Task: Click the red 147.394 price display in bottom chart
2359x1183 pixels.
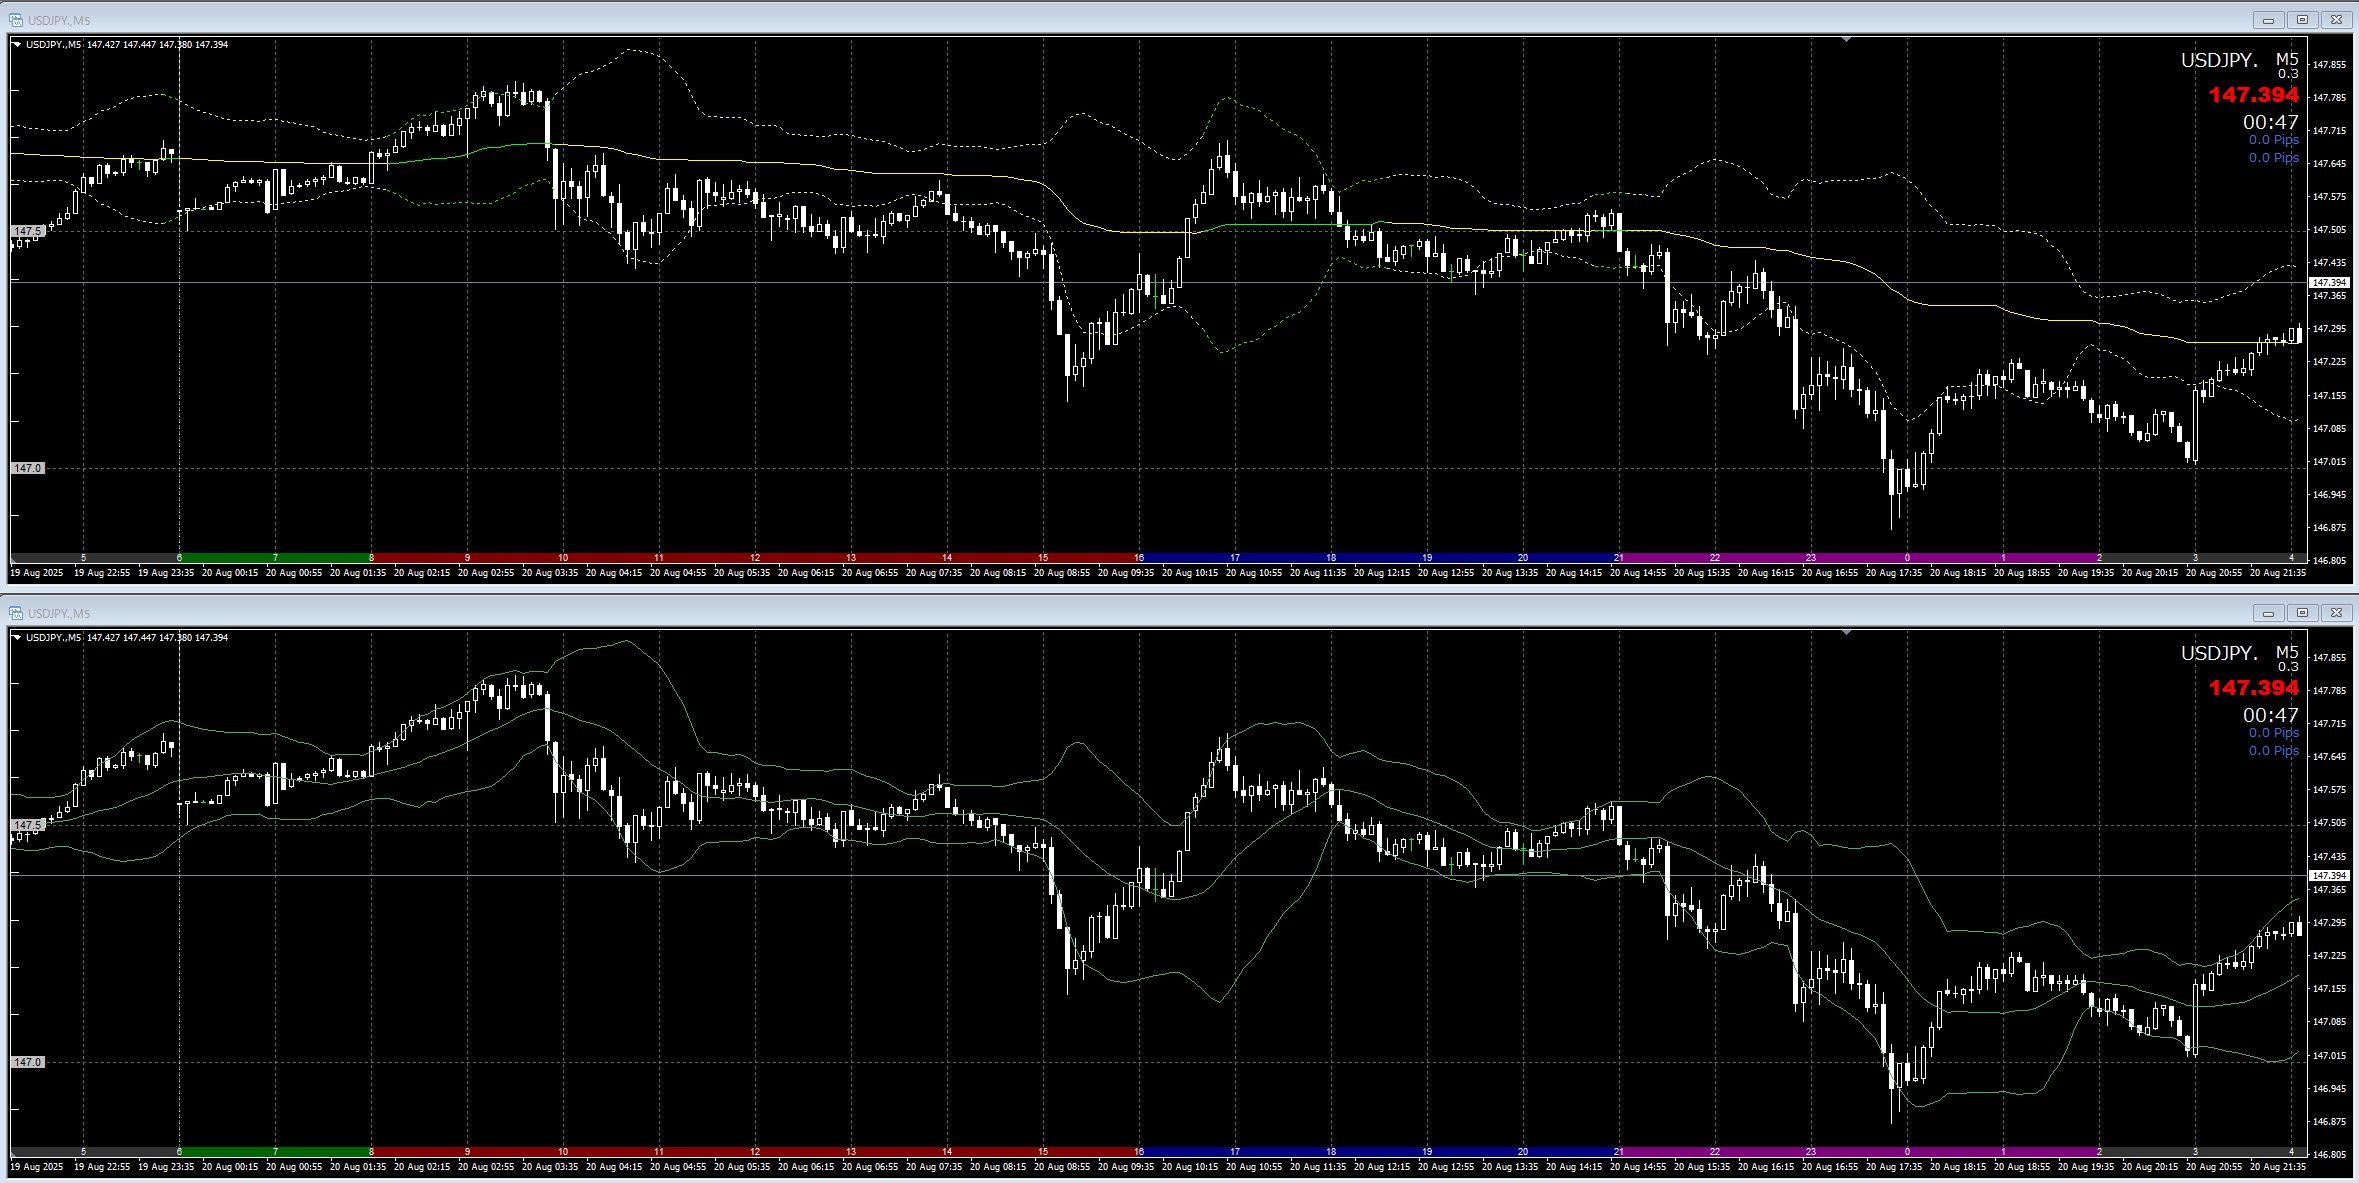Action: tap(2253, 688)
